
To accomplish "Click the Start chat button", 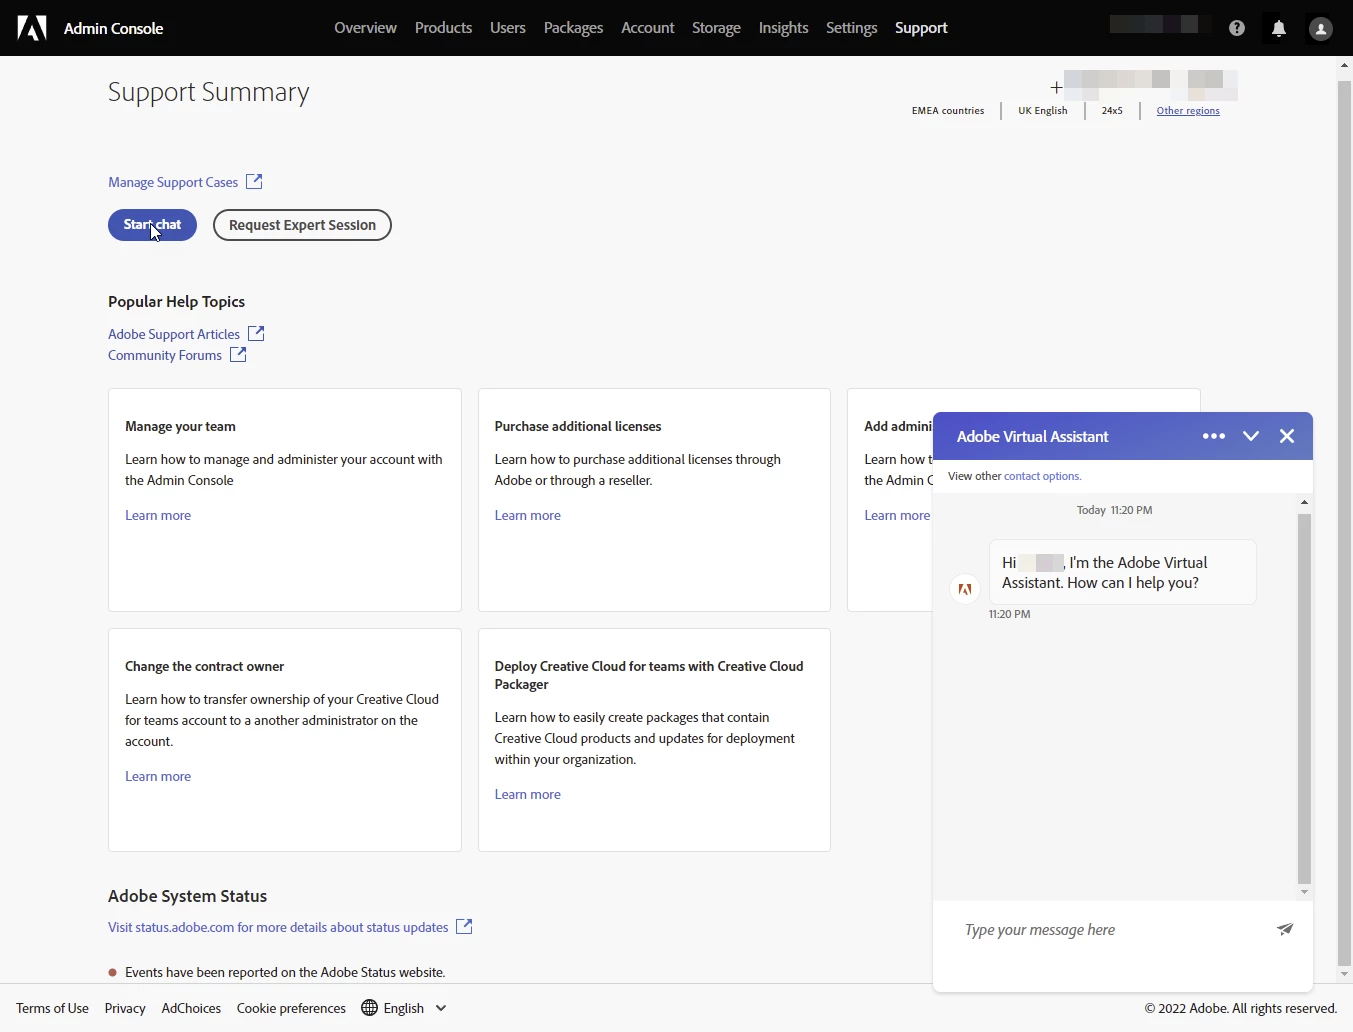I will point(152,225).
